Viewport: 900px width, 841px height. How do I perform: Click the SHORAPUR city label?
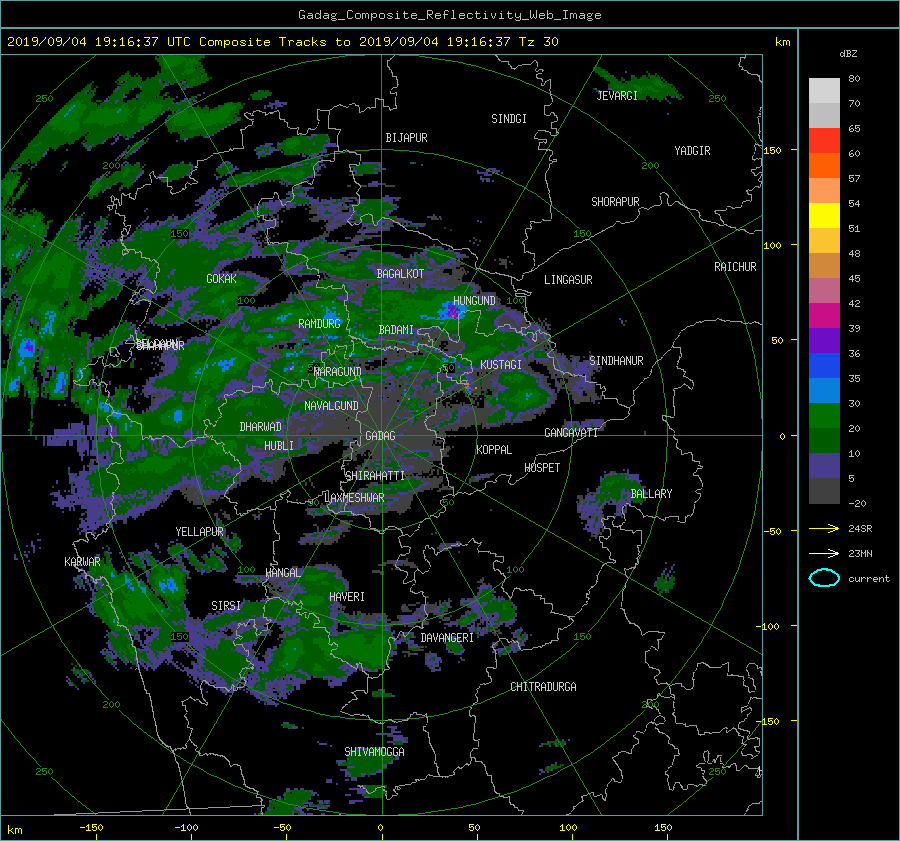point(615,201)
